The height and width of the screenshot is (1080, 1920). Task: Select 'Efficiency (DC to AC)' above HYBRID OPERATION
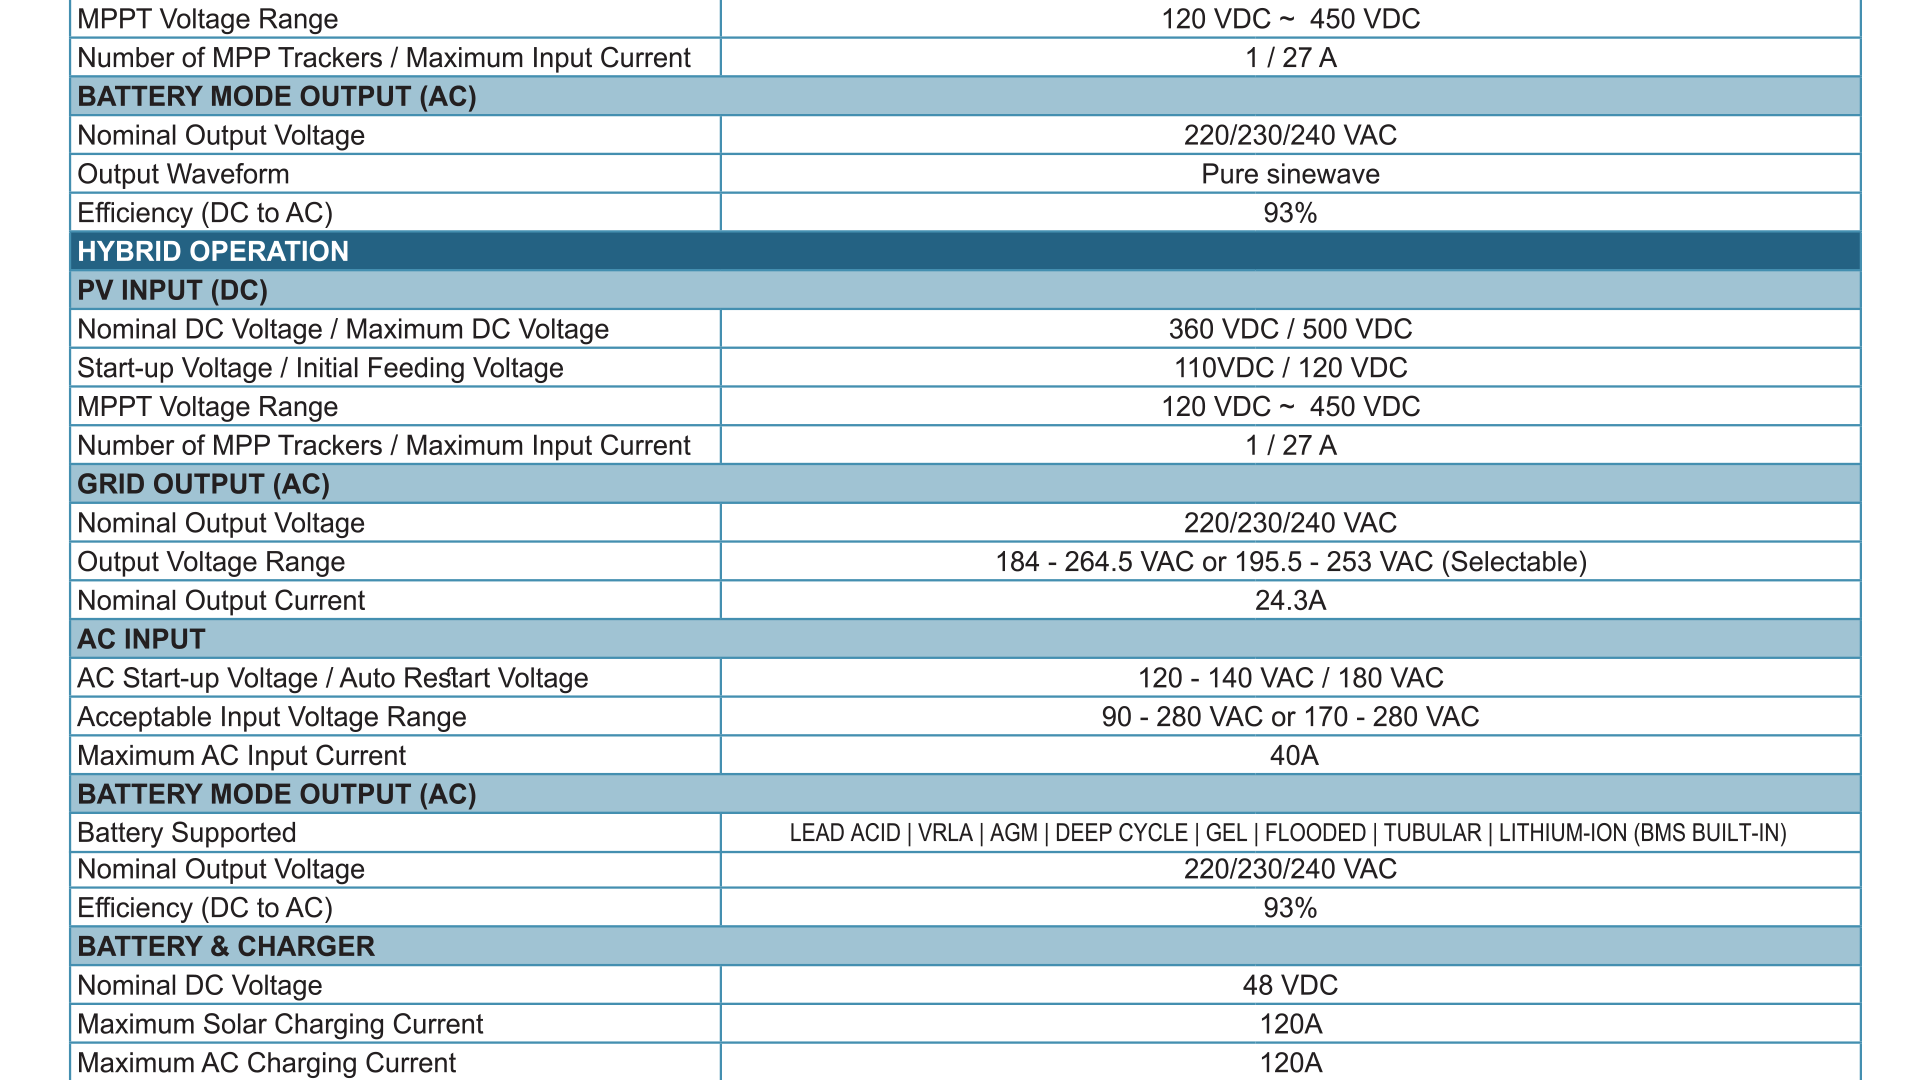pyautogui.click(x=205, y=213)
